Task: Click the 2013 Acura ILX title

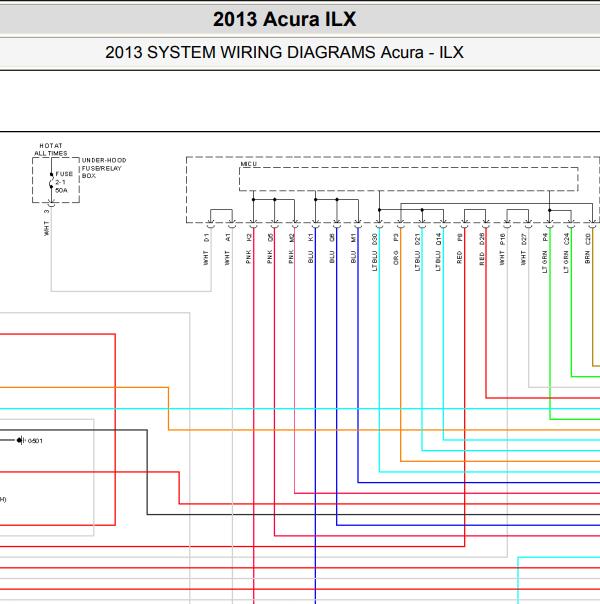Action: click(x=285, y=19)
